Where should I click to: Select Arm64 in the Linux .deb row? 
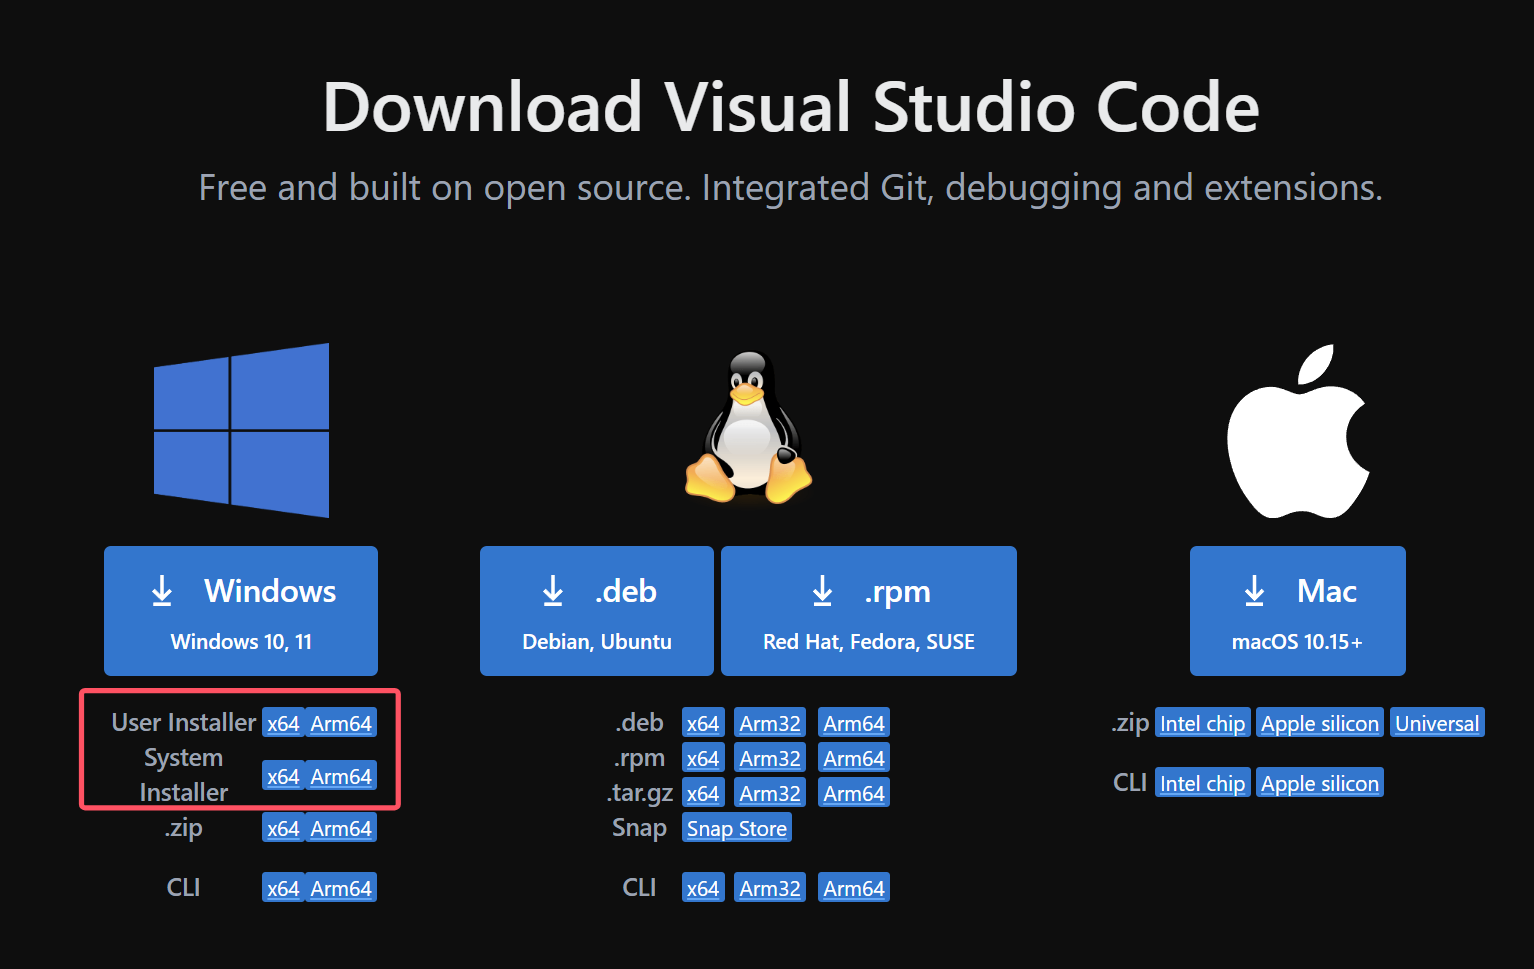coord(854,723)
